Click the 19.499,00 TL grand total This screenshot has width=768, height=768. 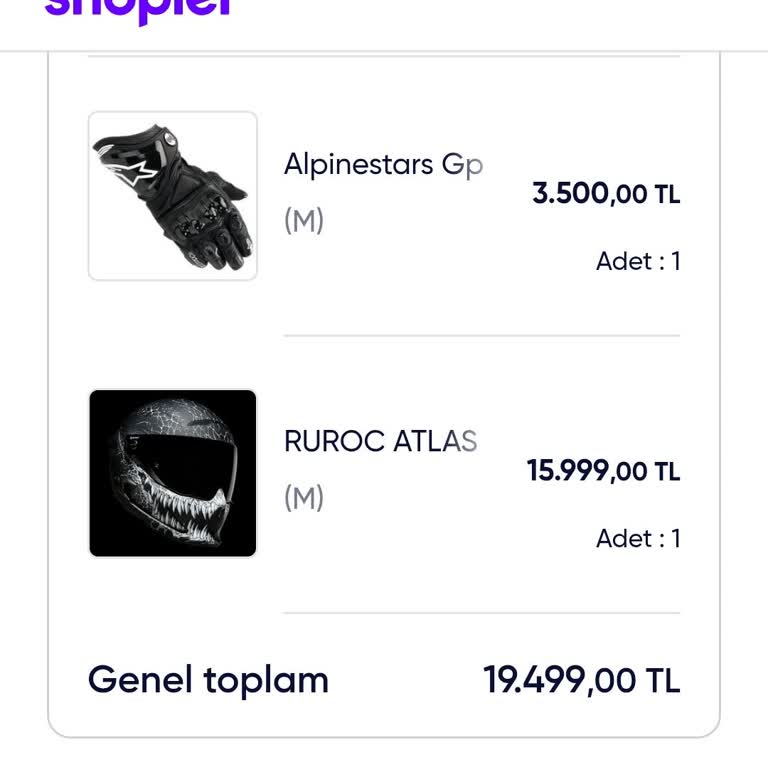click(581, 680)
